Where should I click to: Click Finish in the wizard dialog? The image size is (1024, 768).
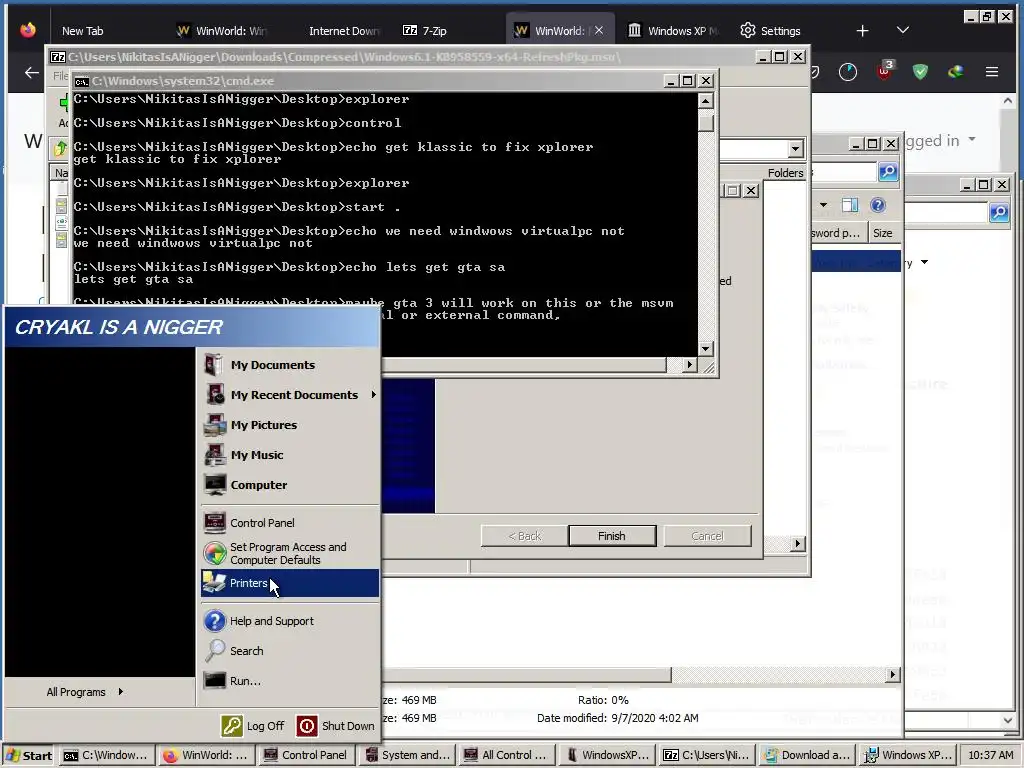(612, 536)
